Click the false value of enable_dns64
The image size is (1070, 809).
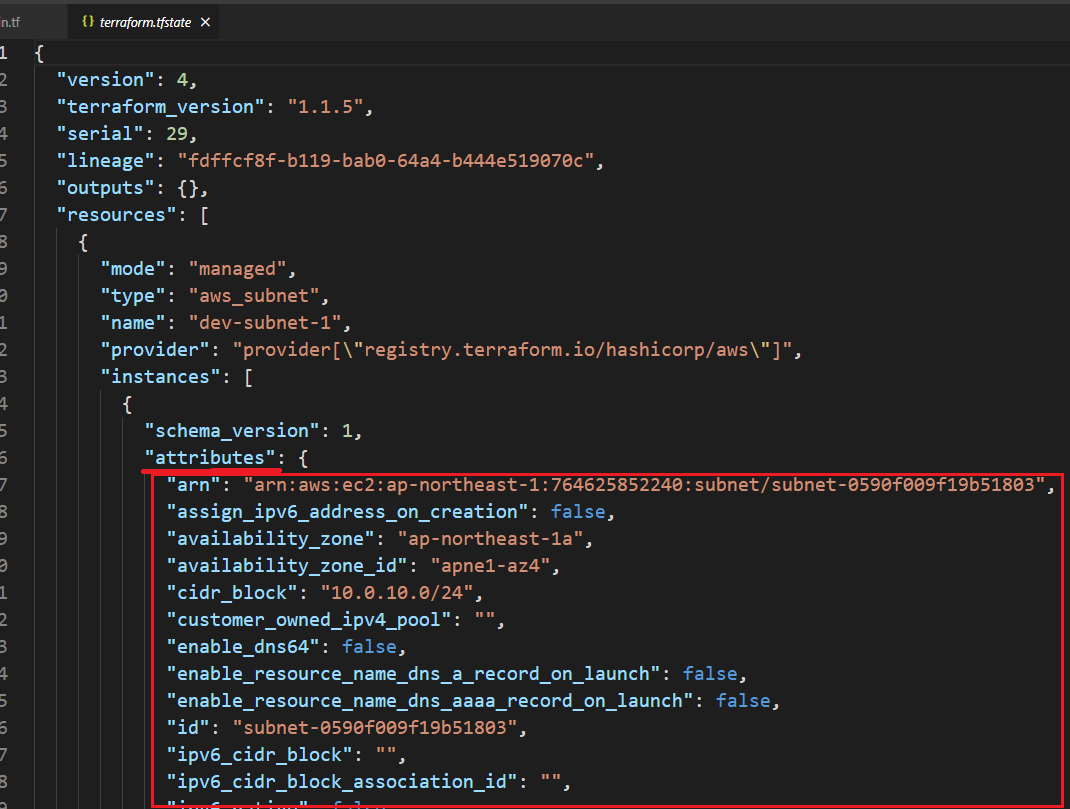tap(369, 646)
